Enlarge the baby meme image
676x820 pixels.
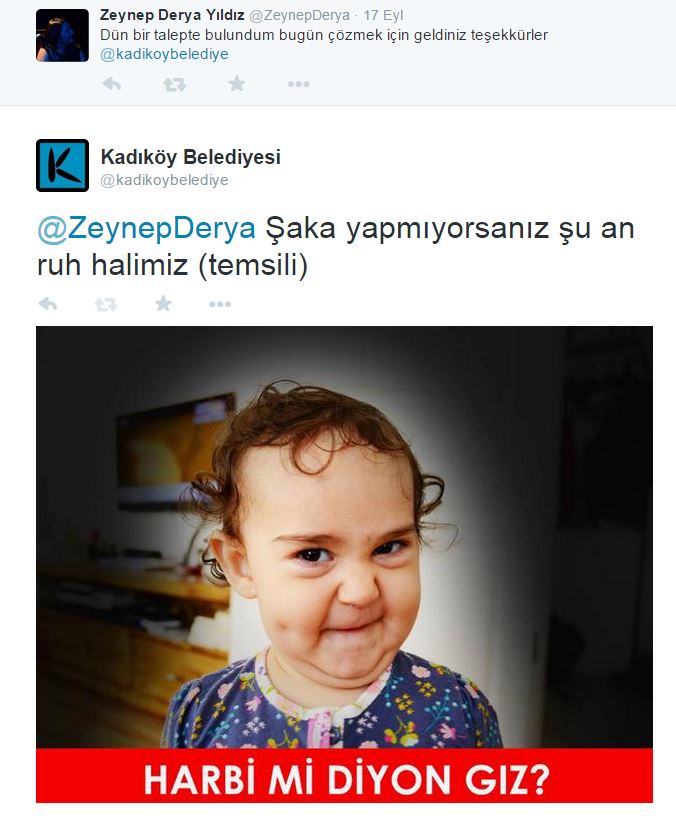tap(345, 537)
